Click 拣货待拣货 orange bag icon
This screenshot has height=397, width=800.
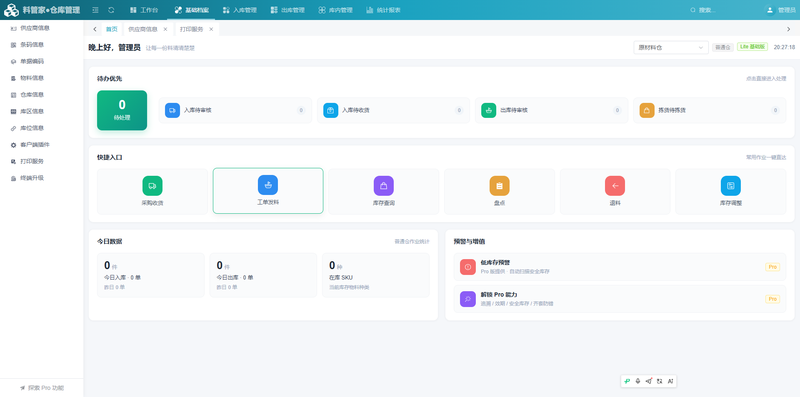pos(647,110)
